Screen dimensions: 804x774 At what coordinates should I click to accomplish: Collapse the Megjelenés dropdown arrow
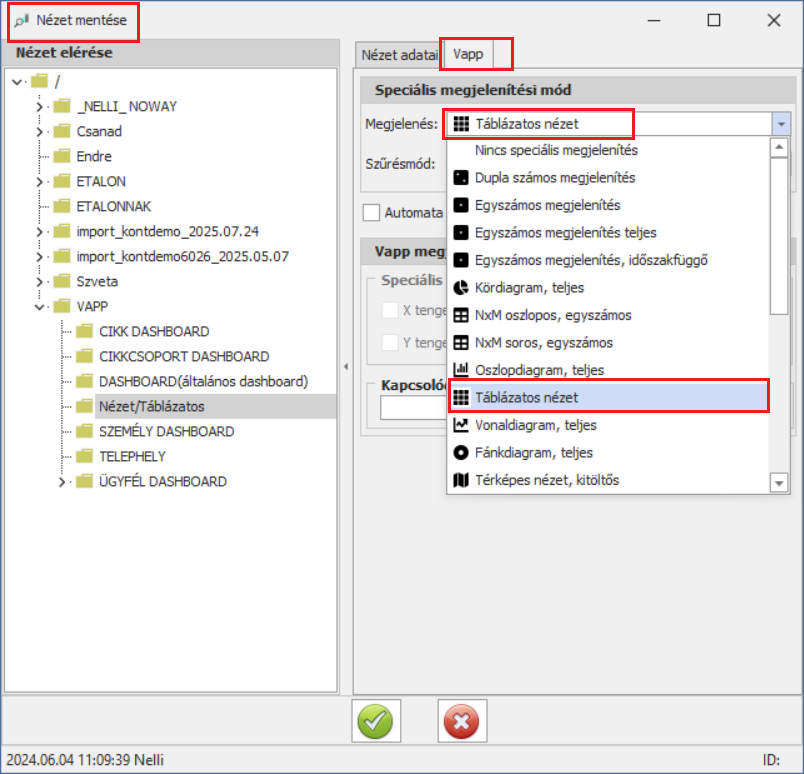[x=780, y=124]
